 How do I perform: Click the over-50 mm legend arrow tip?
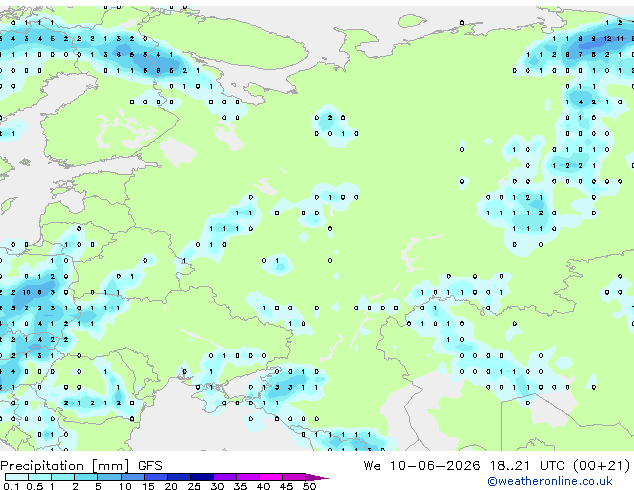pyautogui.click(x=317, y=478)
